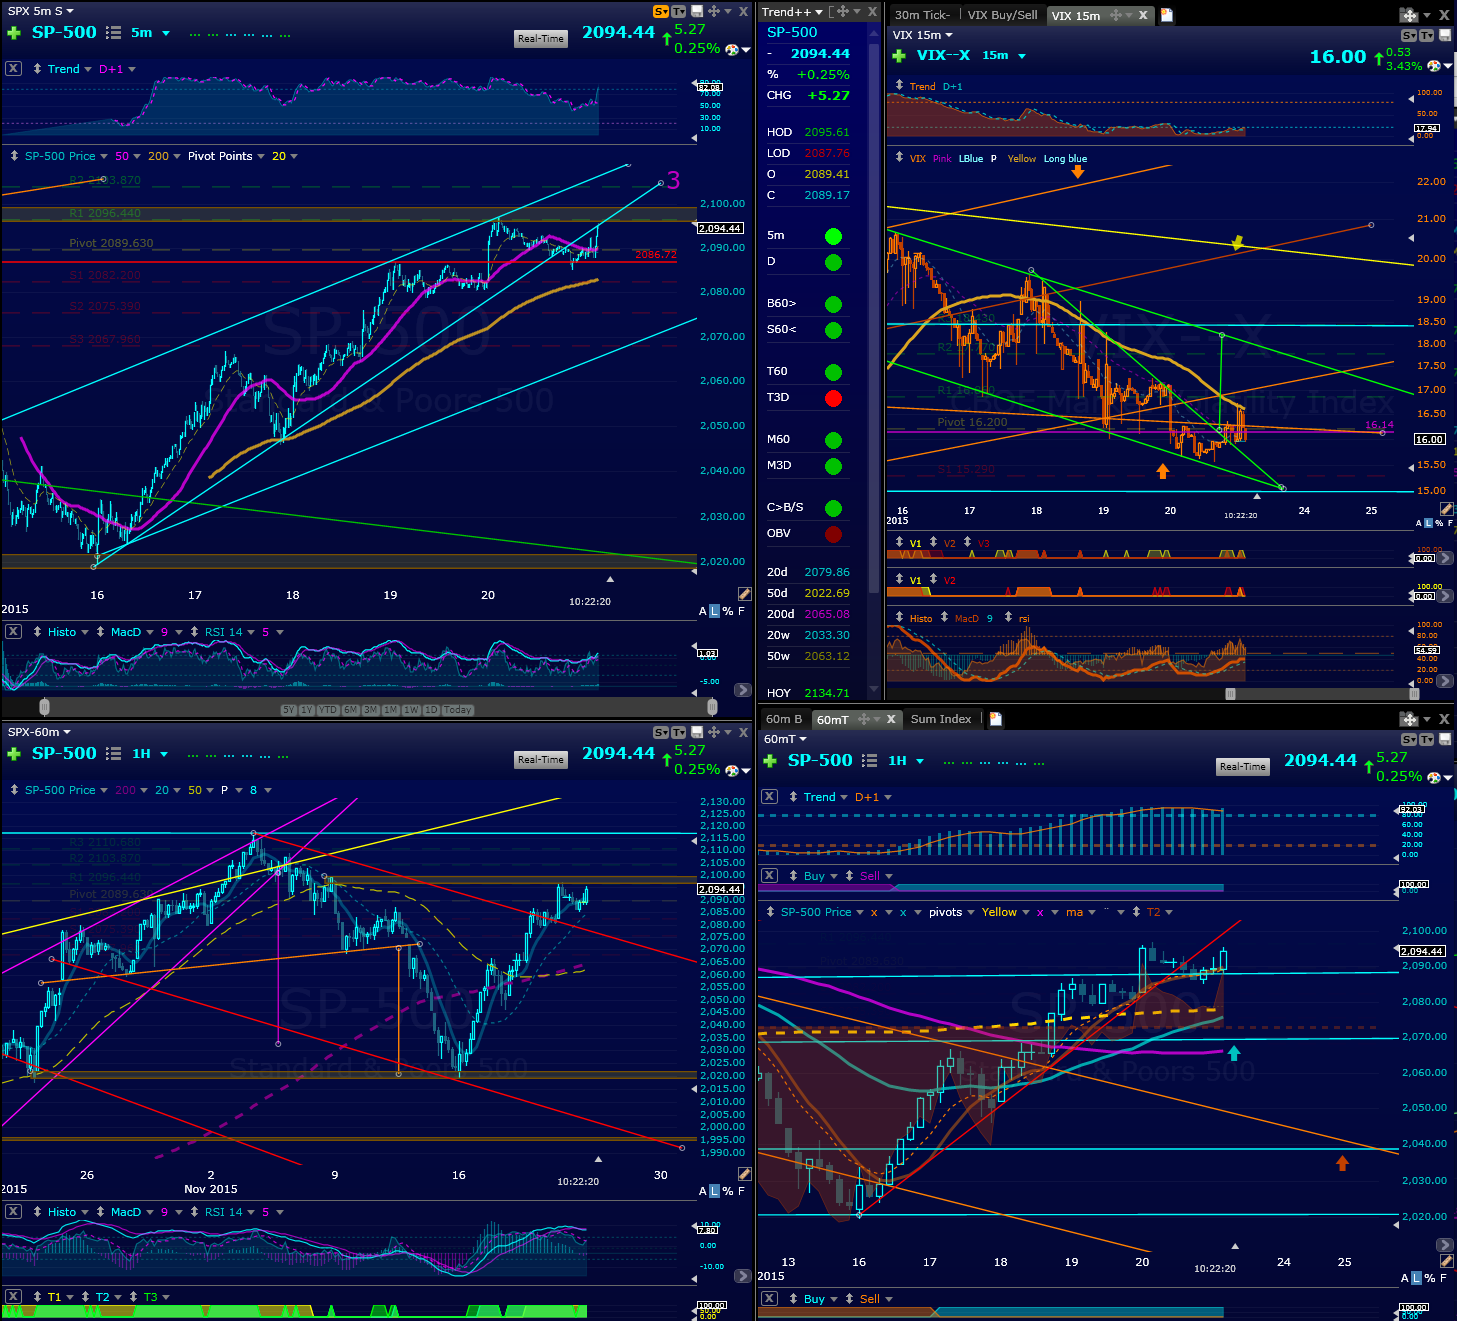
Task: Switch to the 60m B tab
Action: [784, 719]
